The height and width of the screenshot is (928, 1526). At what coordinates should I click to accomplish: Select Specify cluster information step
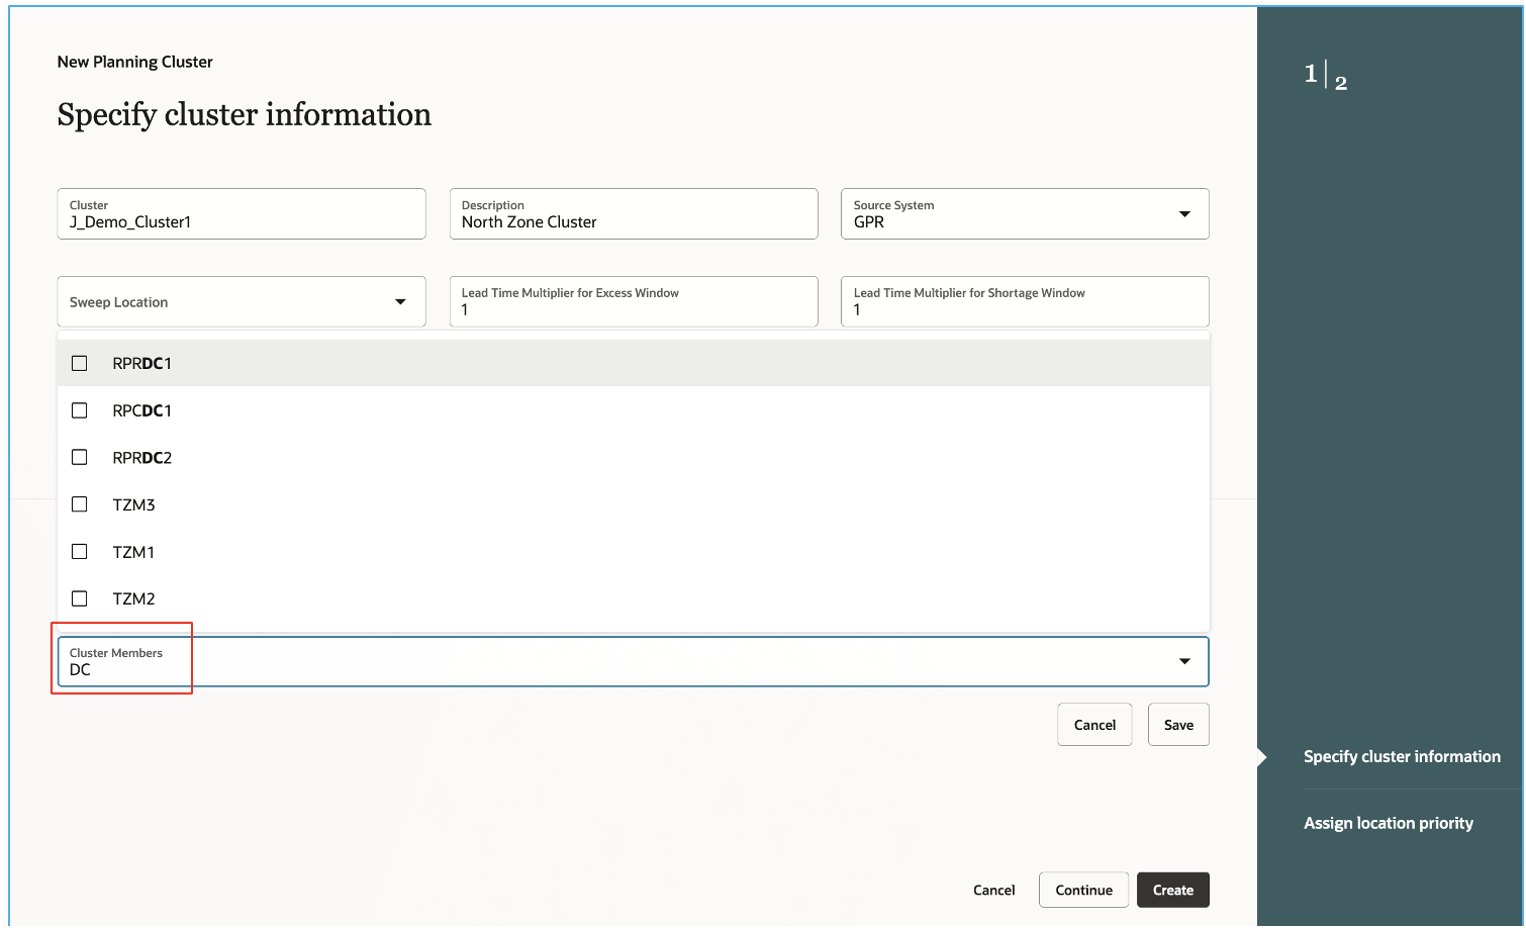pos(1401,757)
